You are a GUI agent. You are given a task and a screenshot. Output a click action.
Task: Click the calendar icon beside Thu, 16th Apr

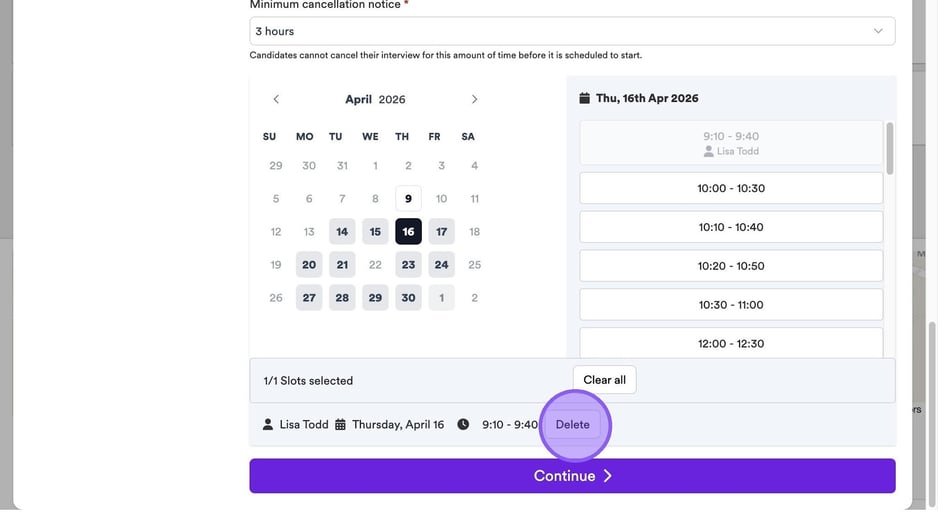coord(585,98)
